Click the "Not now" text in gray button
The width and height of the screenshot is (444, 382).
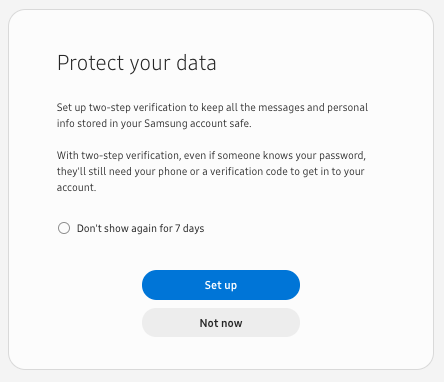221,323
